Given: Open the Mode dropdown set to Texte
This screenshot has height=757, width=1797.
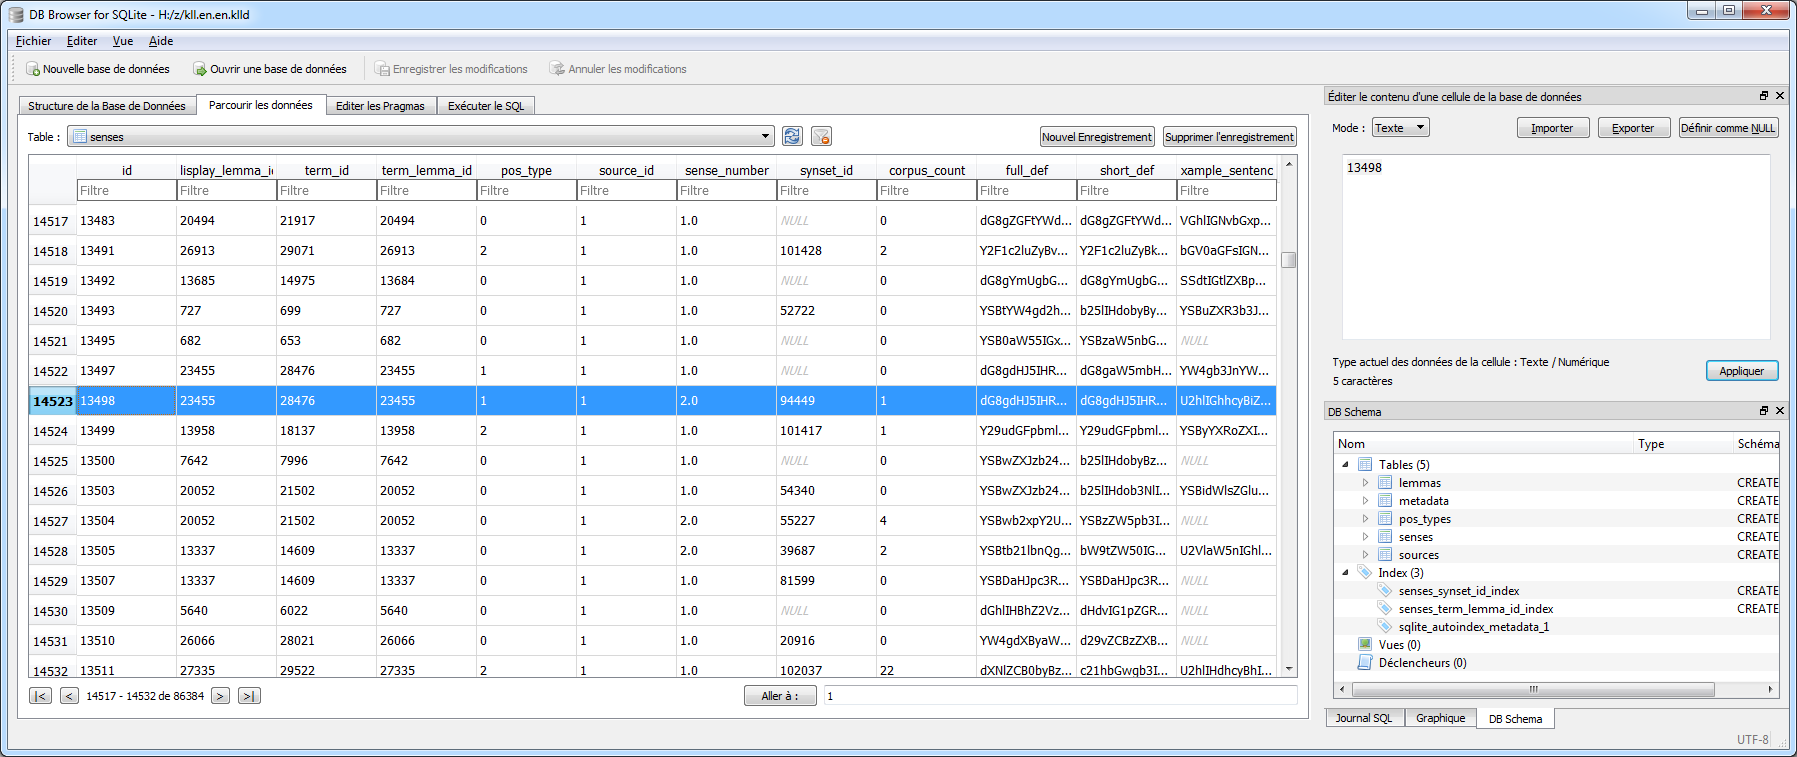Looking at the screenshot, I should tap(1399, 128).
